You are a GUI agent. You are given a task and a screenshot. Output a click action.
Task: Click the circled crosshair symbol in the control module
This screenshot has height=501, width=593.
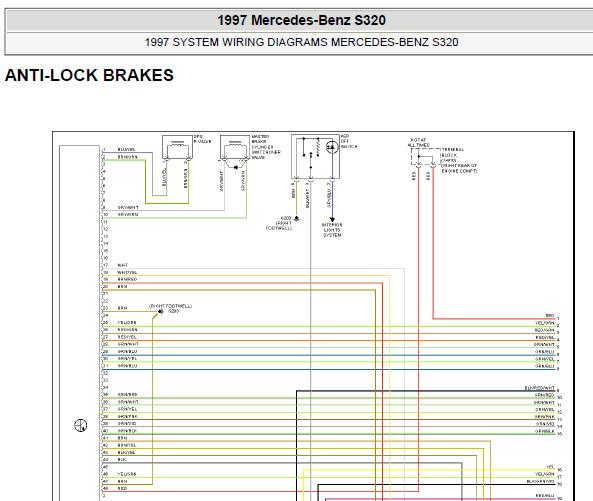(81, 425)
